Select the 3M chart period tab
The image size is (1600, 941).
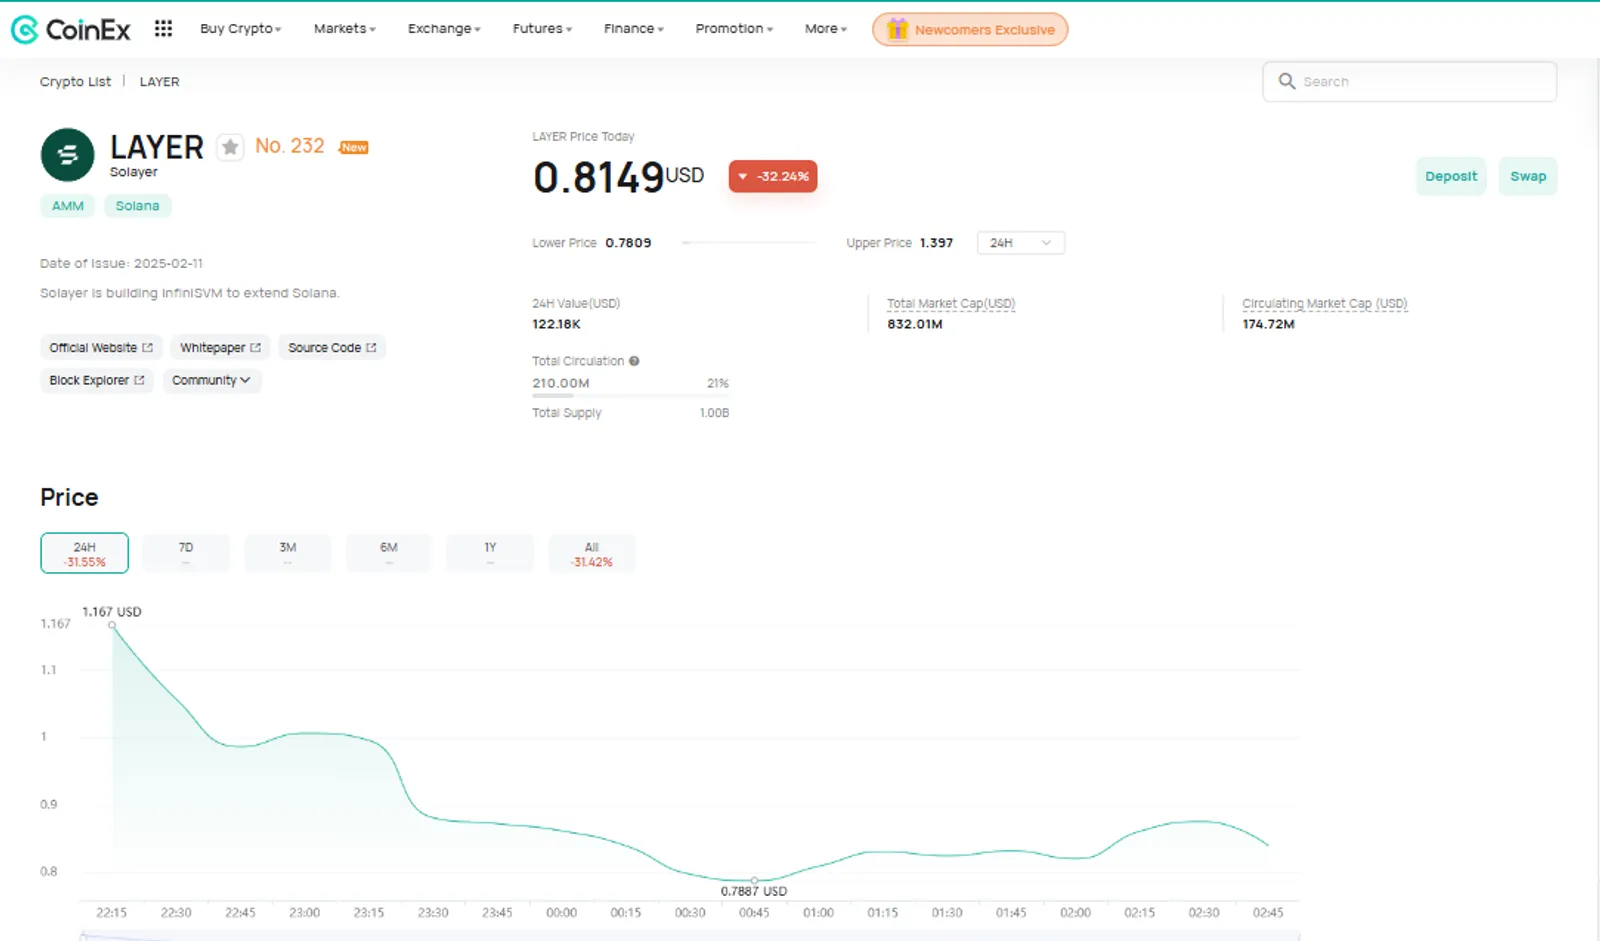[x=288, y=553]
